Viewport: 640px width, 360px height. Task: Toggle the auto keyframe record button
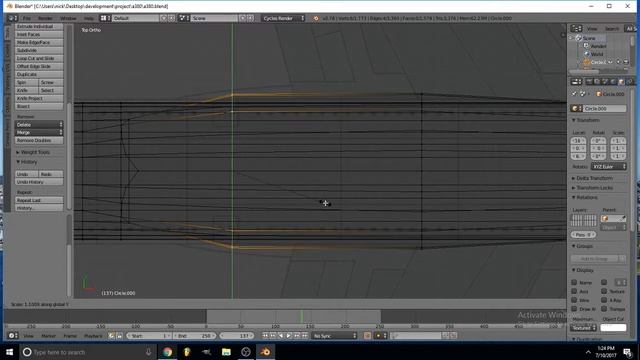[367, 336]
